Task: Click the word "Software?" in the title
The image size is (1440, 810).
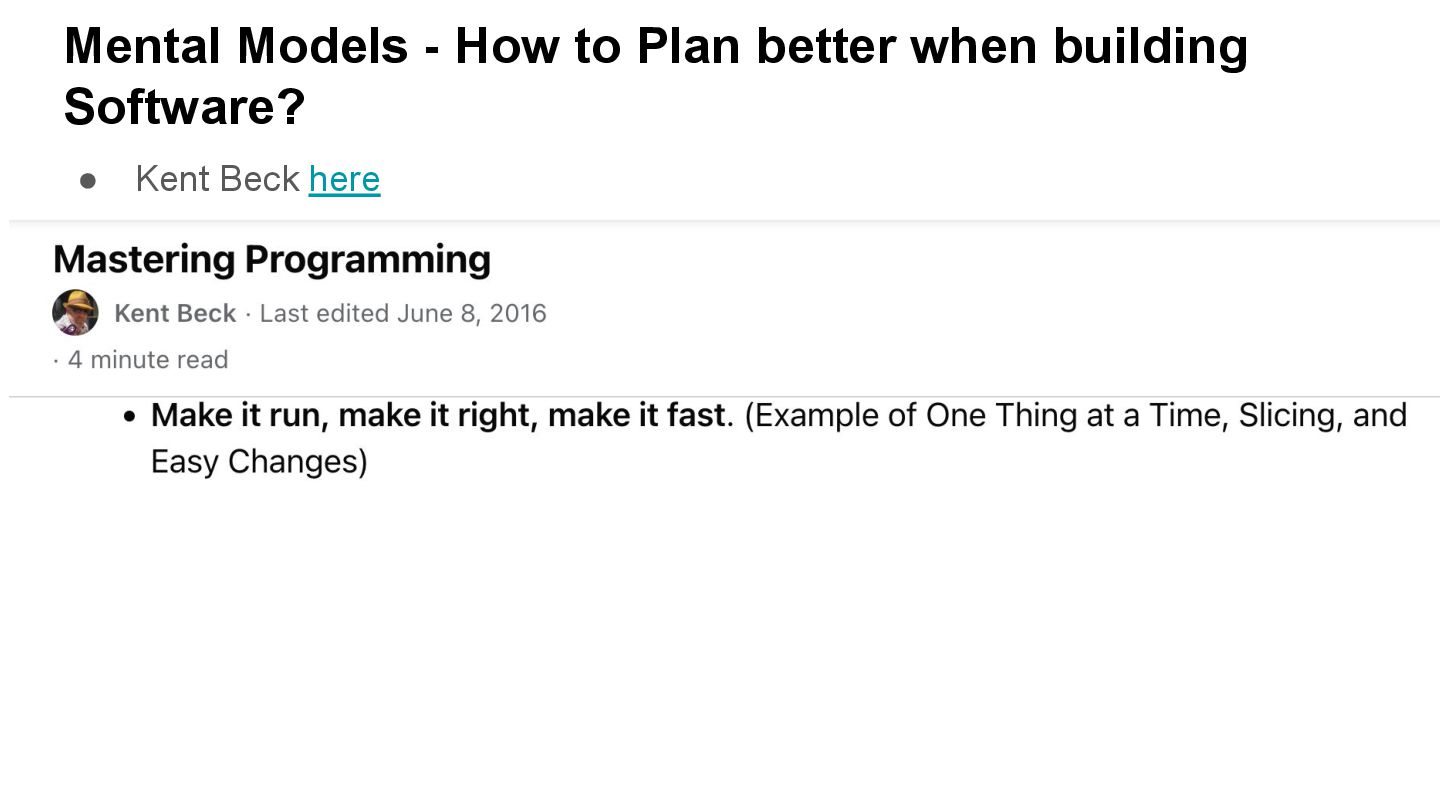Action: [x=184, y=105]
